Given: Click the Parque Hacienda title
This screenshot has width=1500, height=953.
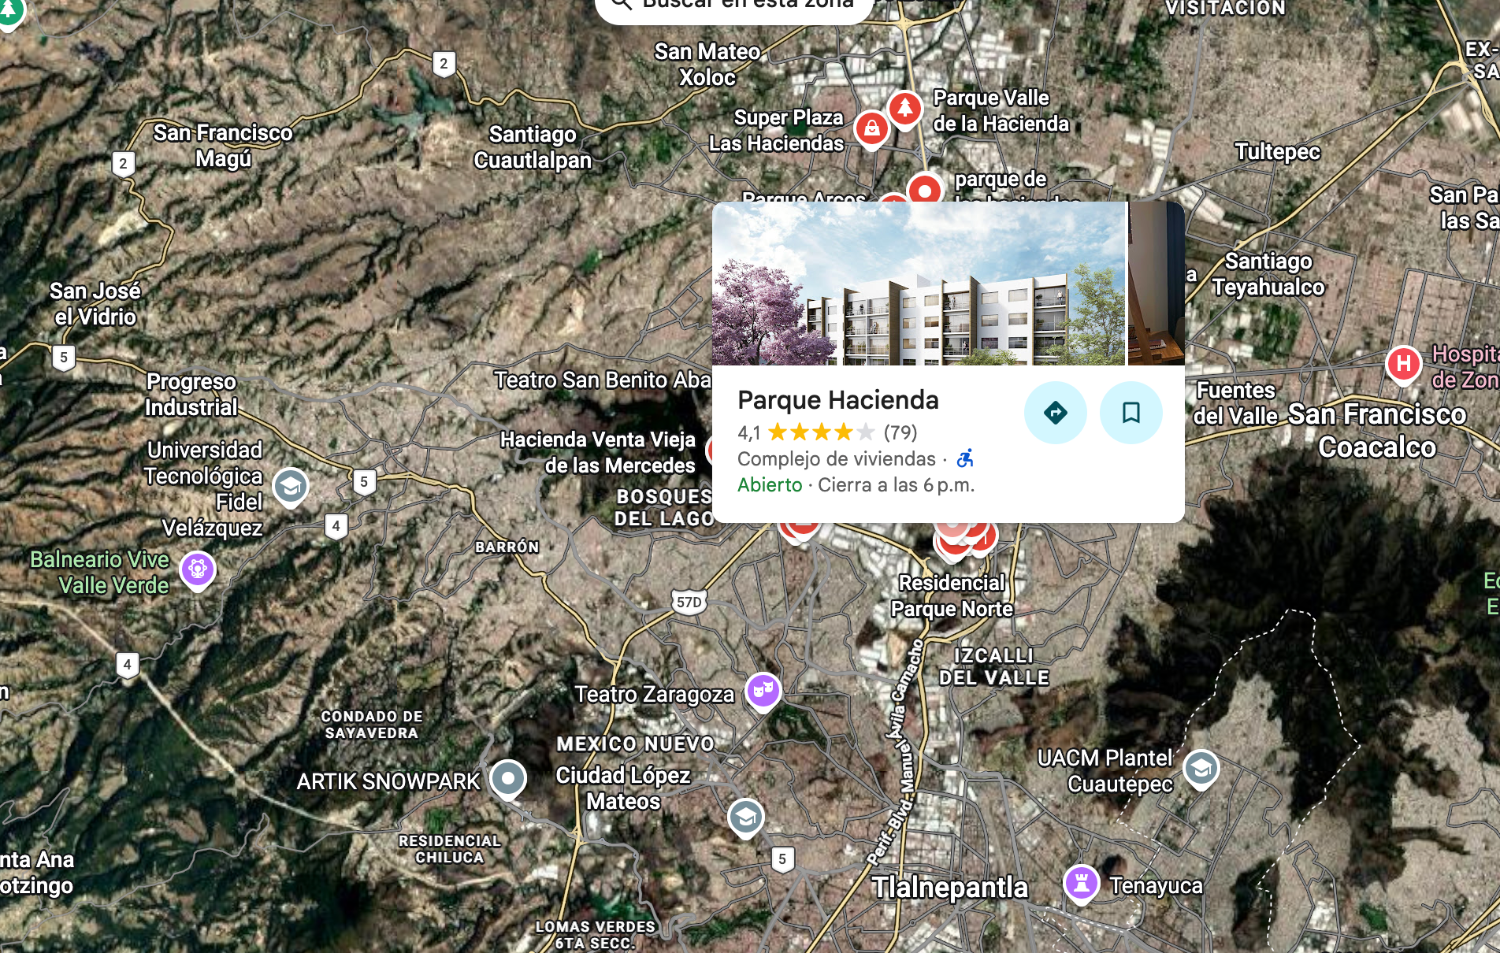Looking at the screenshot, I should click(838, 400).
